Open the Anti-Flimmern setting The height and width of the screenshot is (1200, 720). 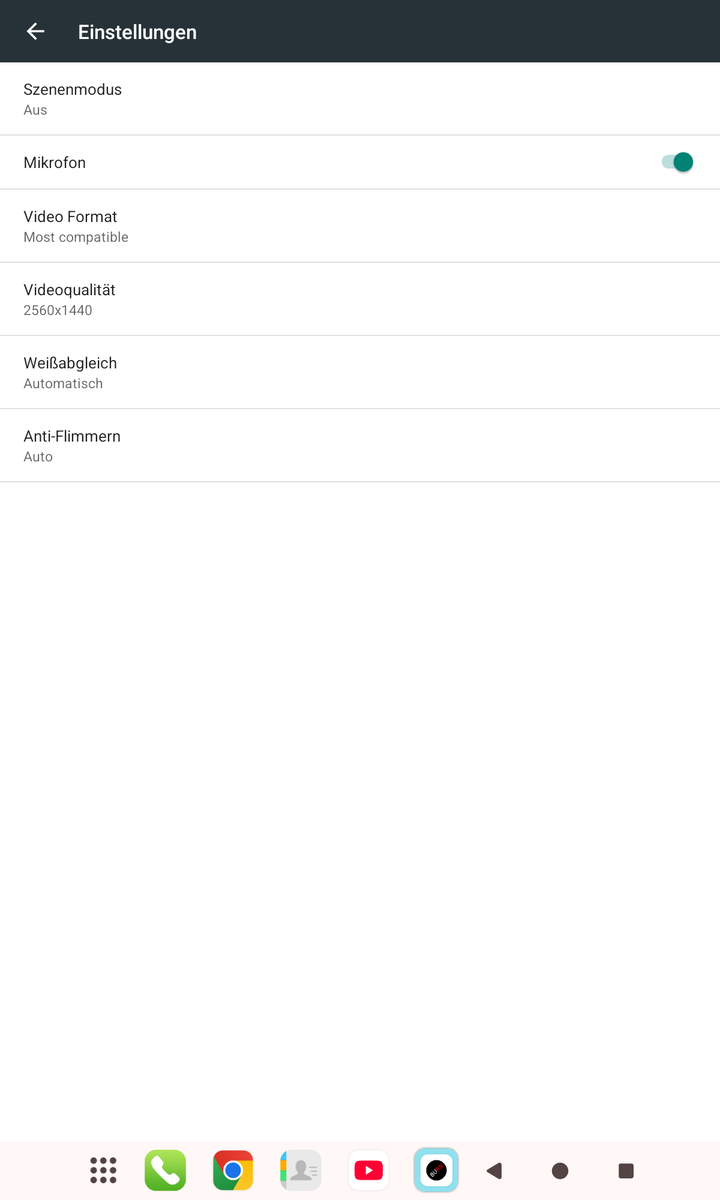coord(360,445)
